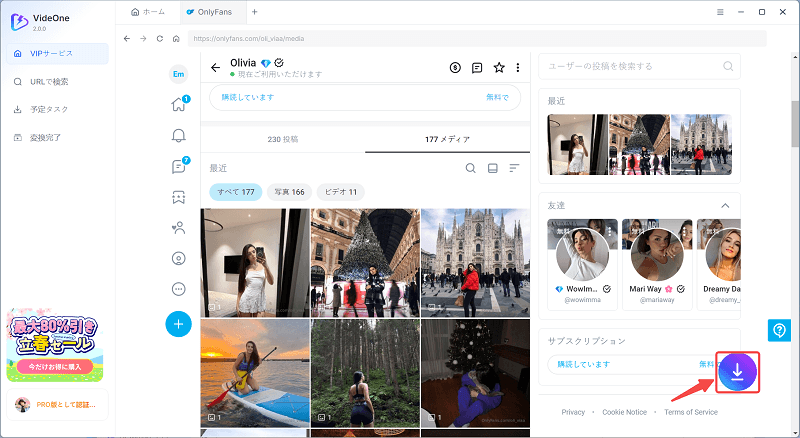The image size is (800, 438).
Task: Click the blue download button
Action: pyautogui.click(x=737, y=372)
